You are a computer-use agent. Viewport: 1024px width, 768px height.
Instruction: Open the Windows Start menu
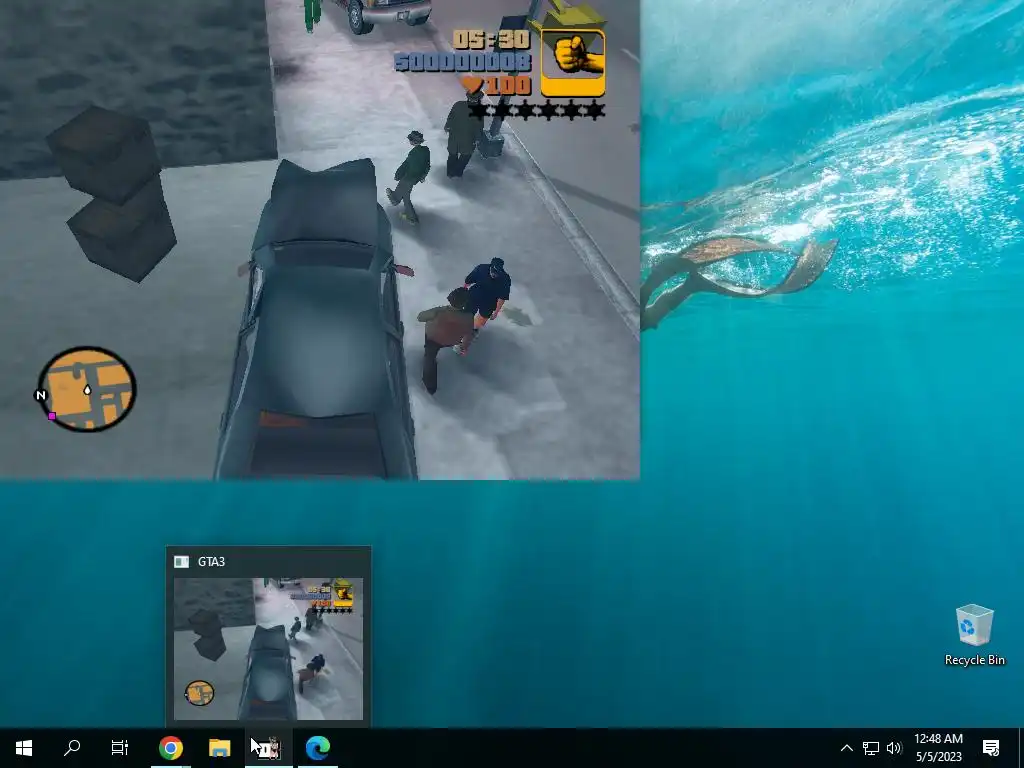click(24, 748)
